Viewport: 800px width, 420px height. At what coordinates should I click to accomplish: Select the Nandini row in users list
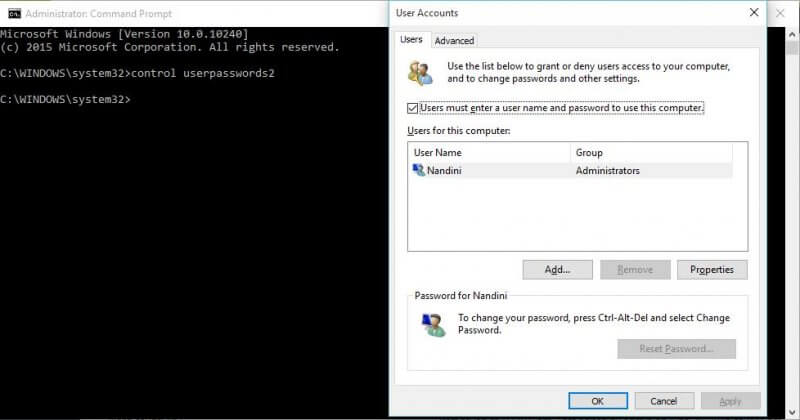click(571, 170)
